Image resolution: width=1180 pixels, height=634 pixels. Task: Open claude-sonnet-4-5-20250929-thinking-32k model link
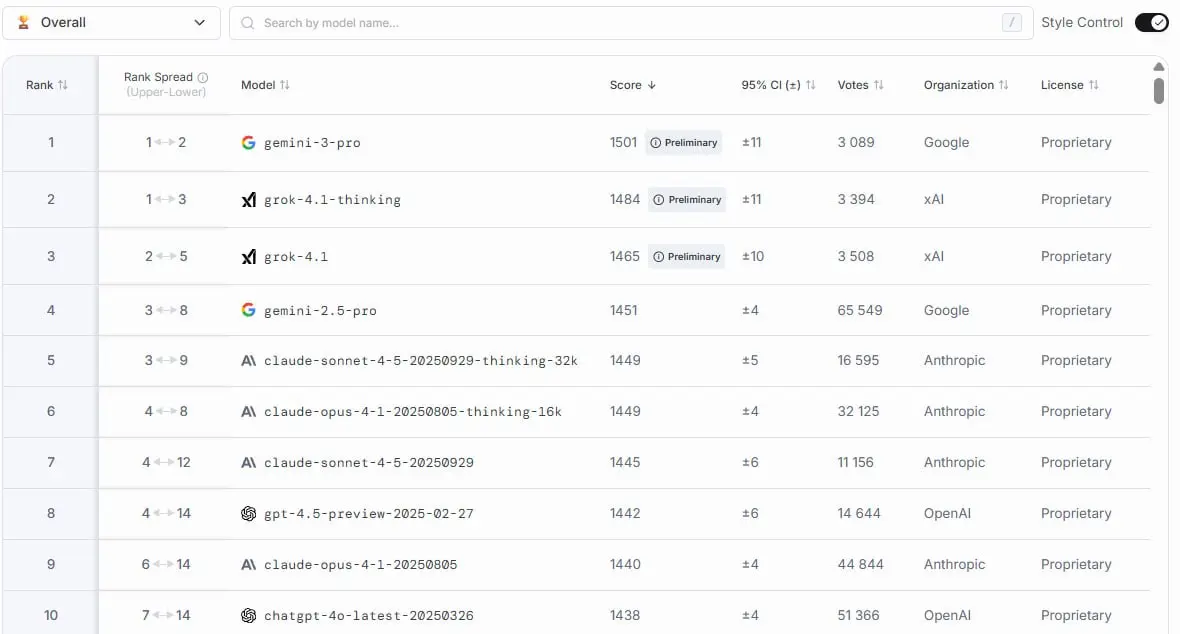(x=421, y=361)
